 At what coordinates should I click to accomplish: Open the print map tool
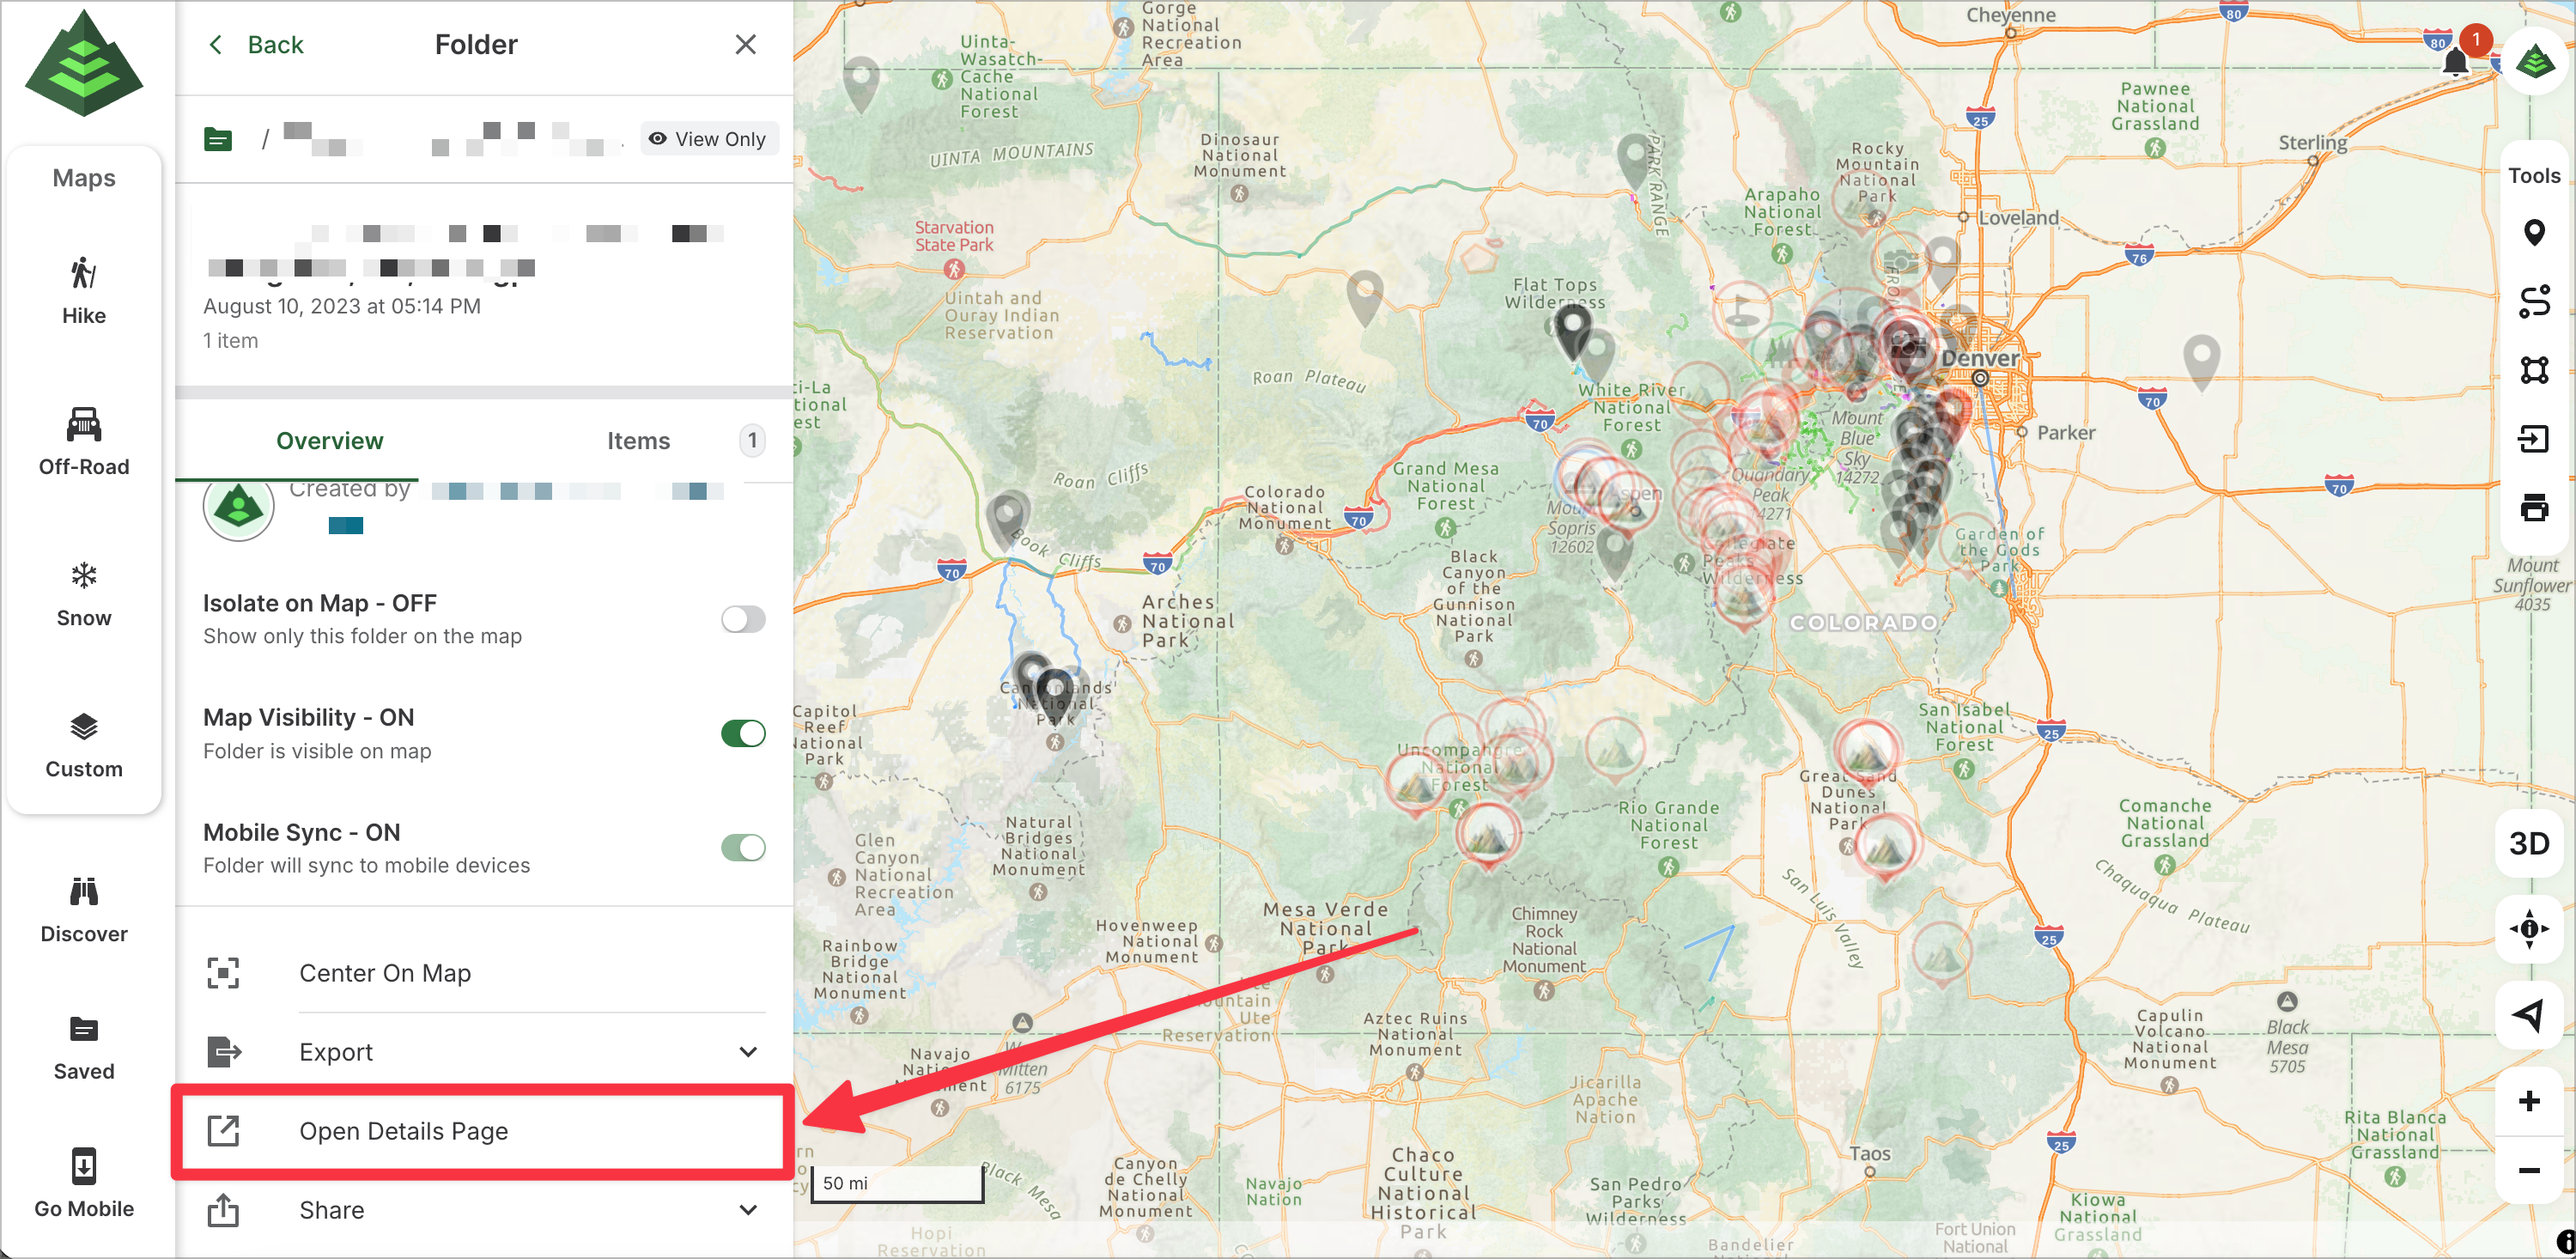[x=2533, y=508]
